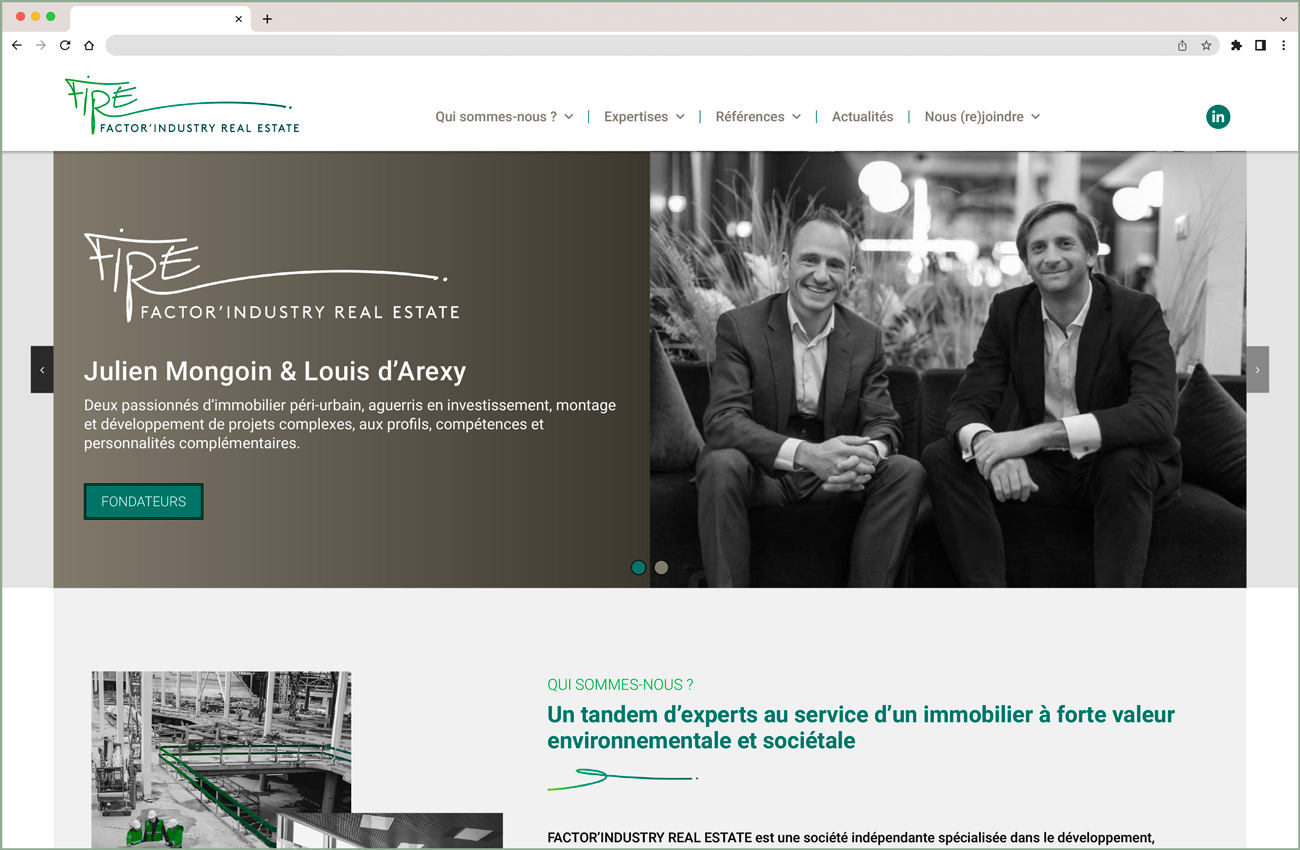Open the browser home page icon
Viewport: 1300px width, 850px height.
[x=89, y=45]
